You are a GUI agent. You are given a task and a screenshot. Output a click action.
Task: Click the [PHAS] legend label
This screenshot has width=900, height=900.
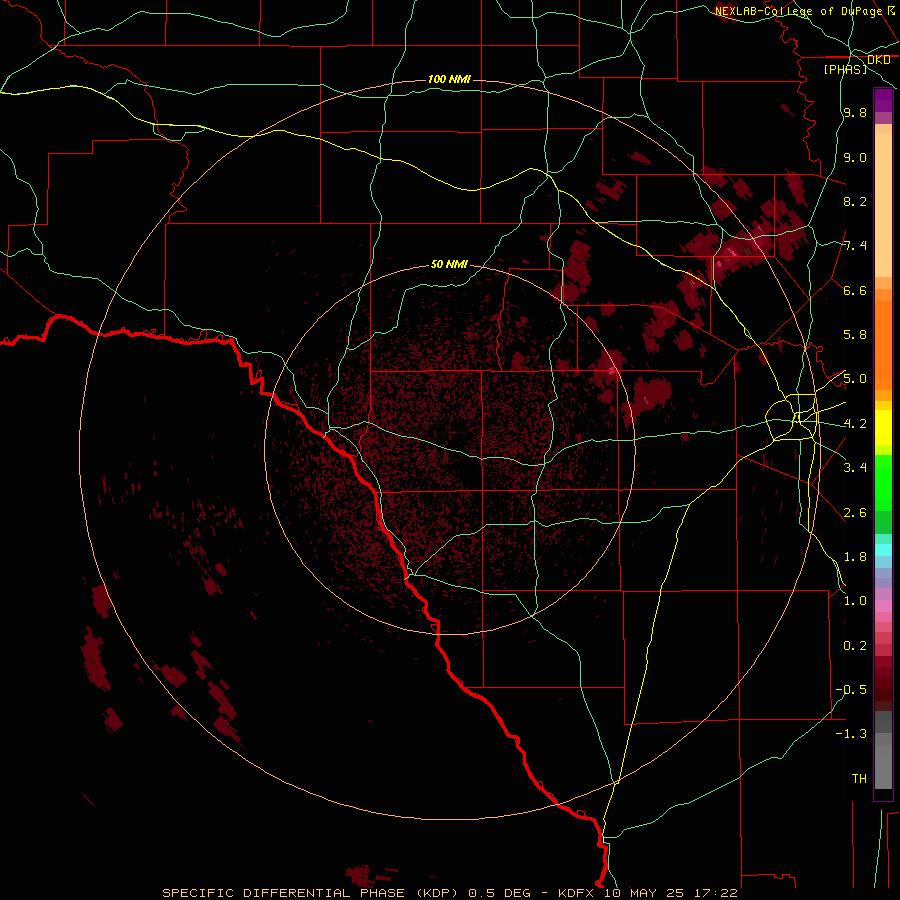[845, 69]
